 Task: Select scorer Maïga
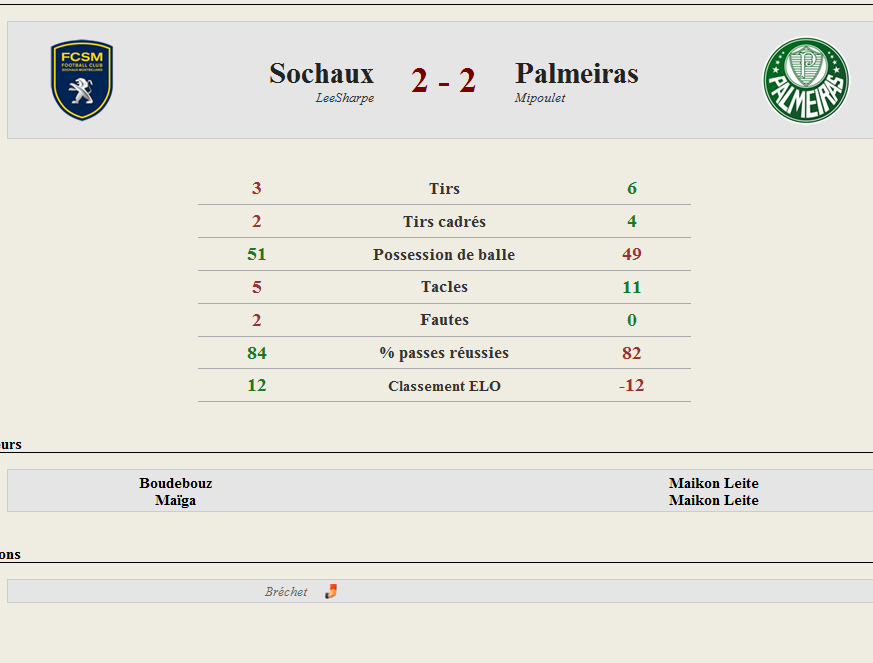click(x=175, y=500)
